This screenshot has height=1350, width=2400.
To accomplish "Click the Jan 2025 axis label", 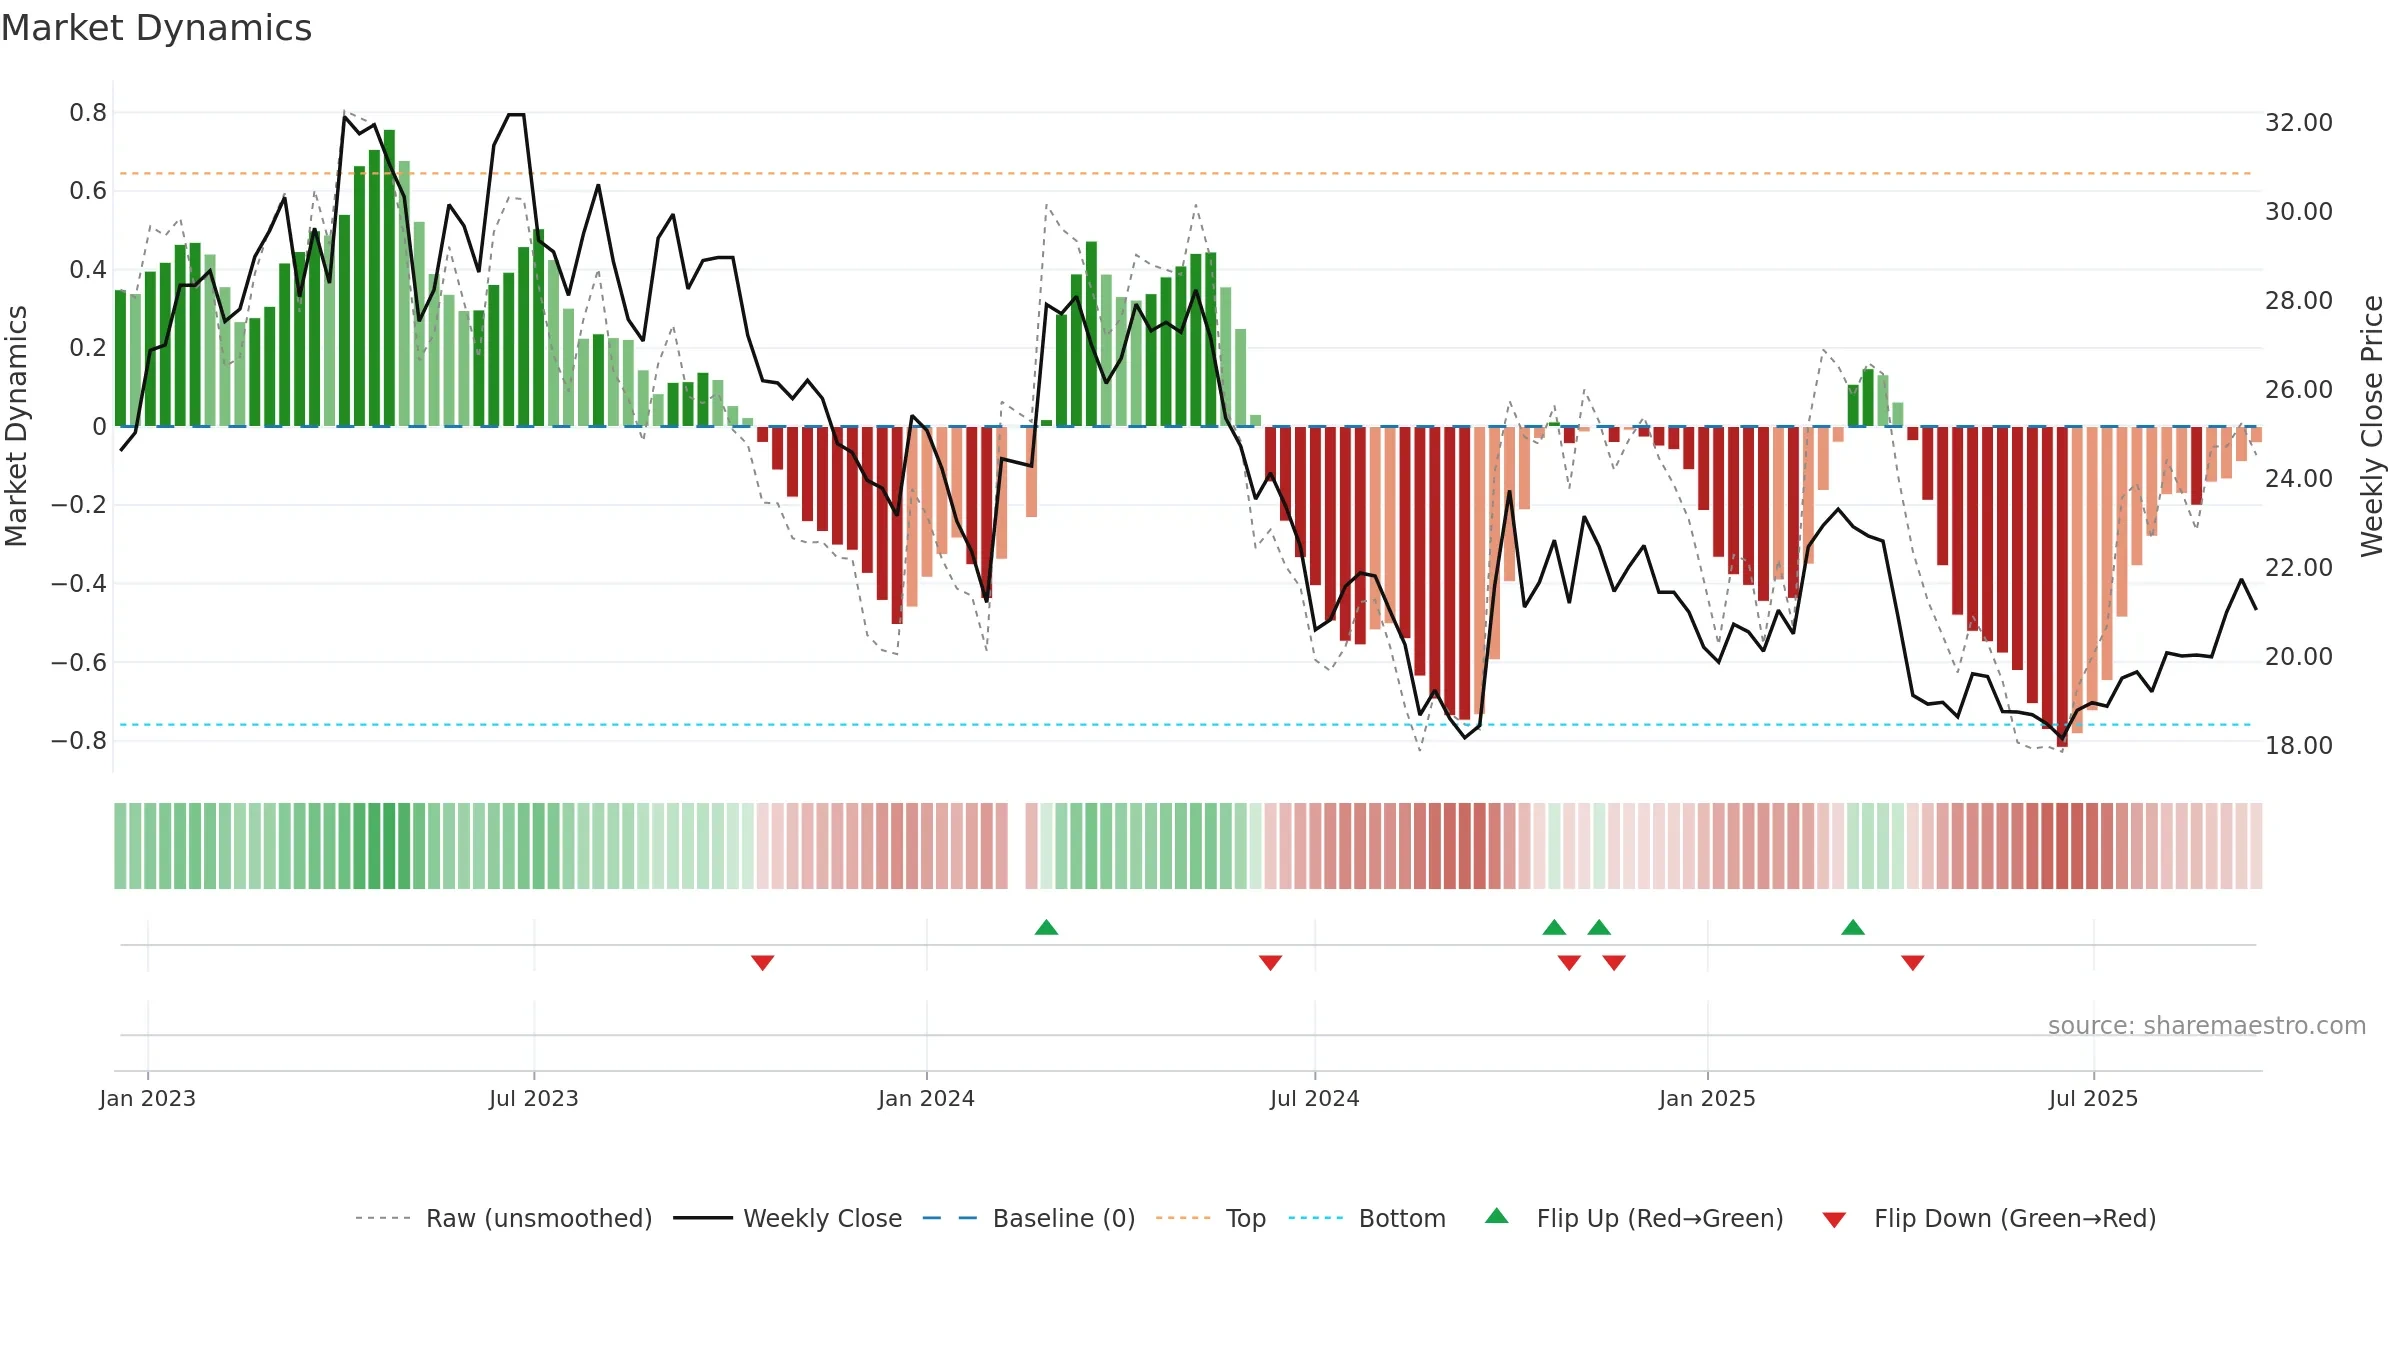I will pos(1707,1098).
